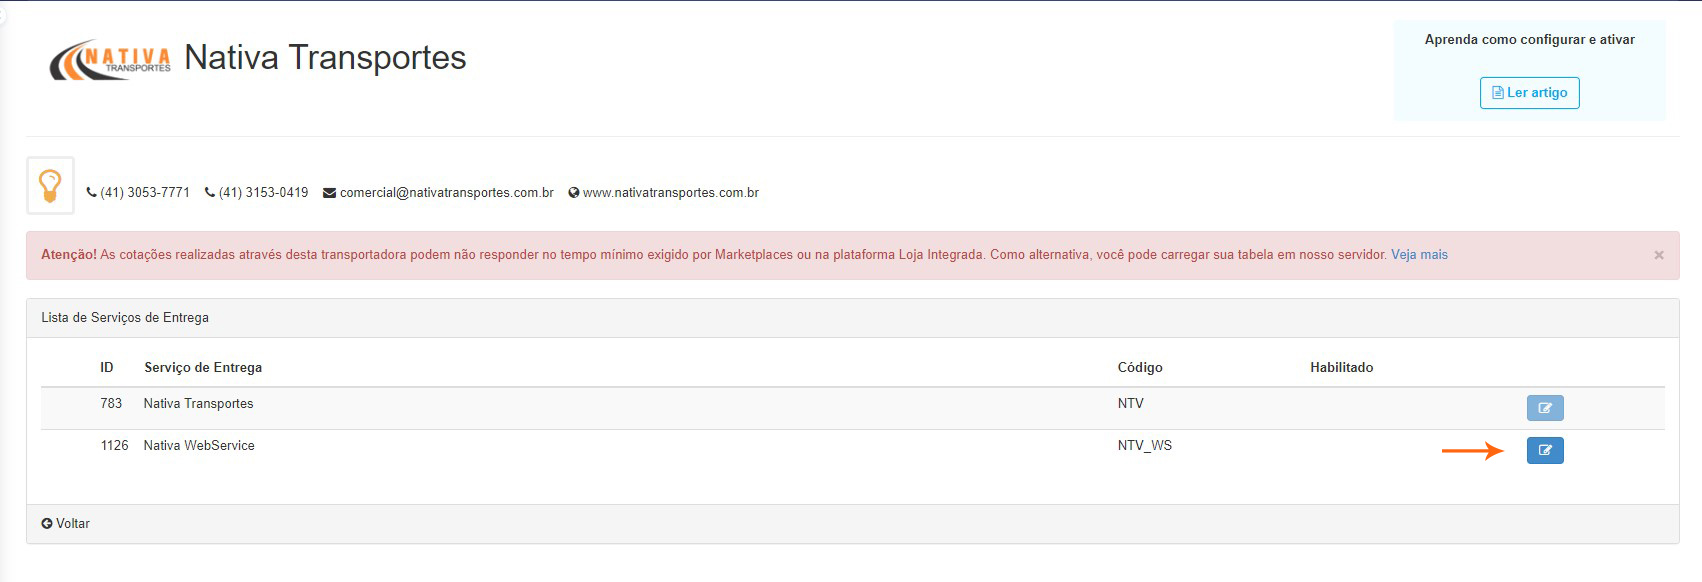The height and width of the screenshot is (582, 1702).
Task: Edit the Nativa Transportes service (ID 783)
Action: point(1544,408)
